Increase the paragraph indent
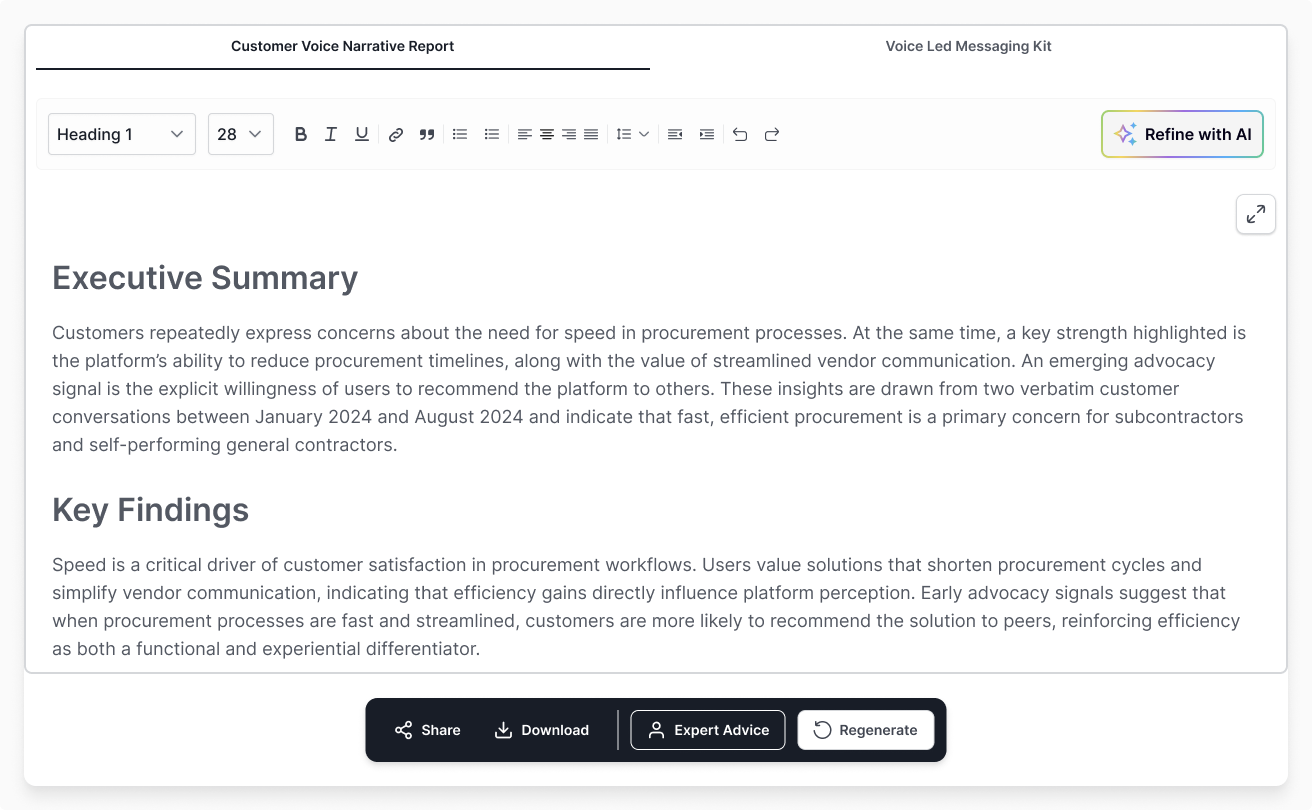The image size is (1312, 810). click(x=707, y=133)
